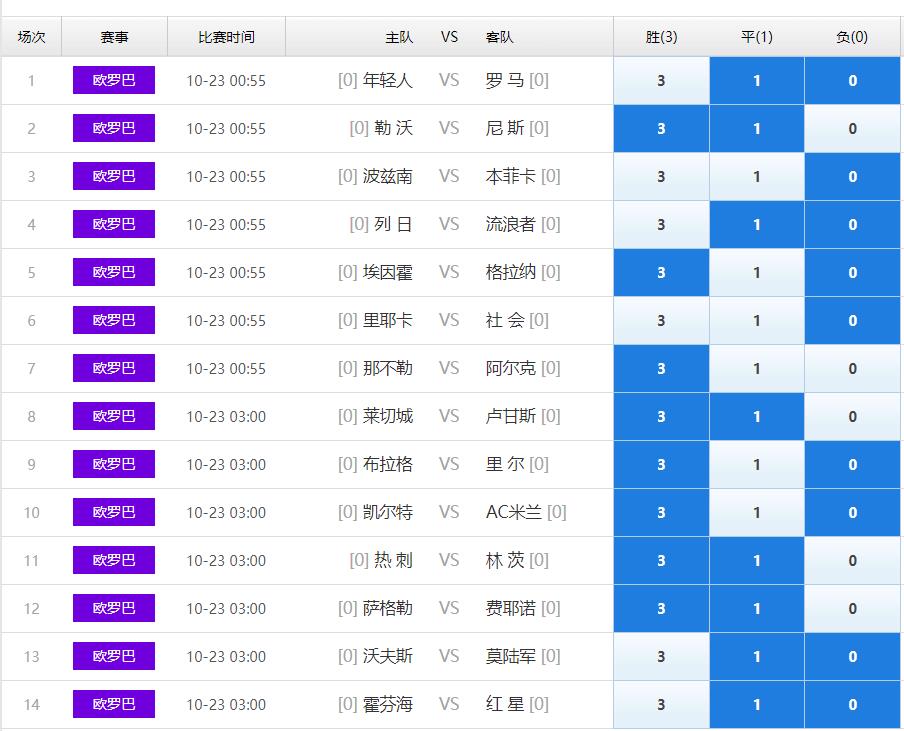Toggle loss (0) for match 3 波兹南 vs 本菲卡
The height and width of the screenshot is (731, 904).
point(852,176)
